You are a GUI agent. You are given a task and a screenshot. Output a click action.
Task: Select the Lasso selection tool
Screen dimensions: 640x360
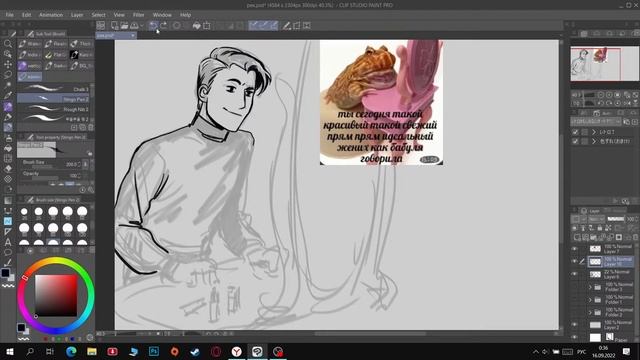[x=7, y=75]
